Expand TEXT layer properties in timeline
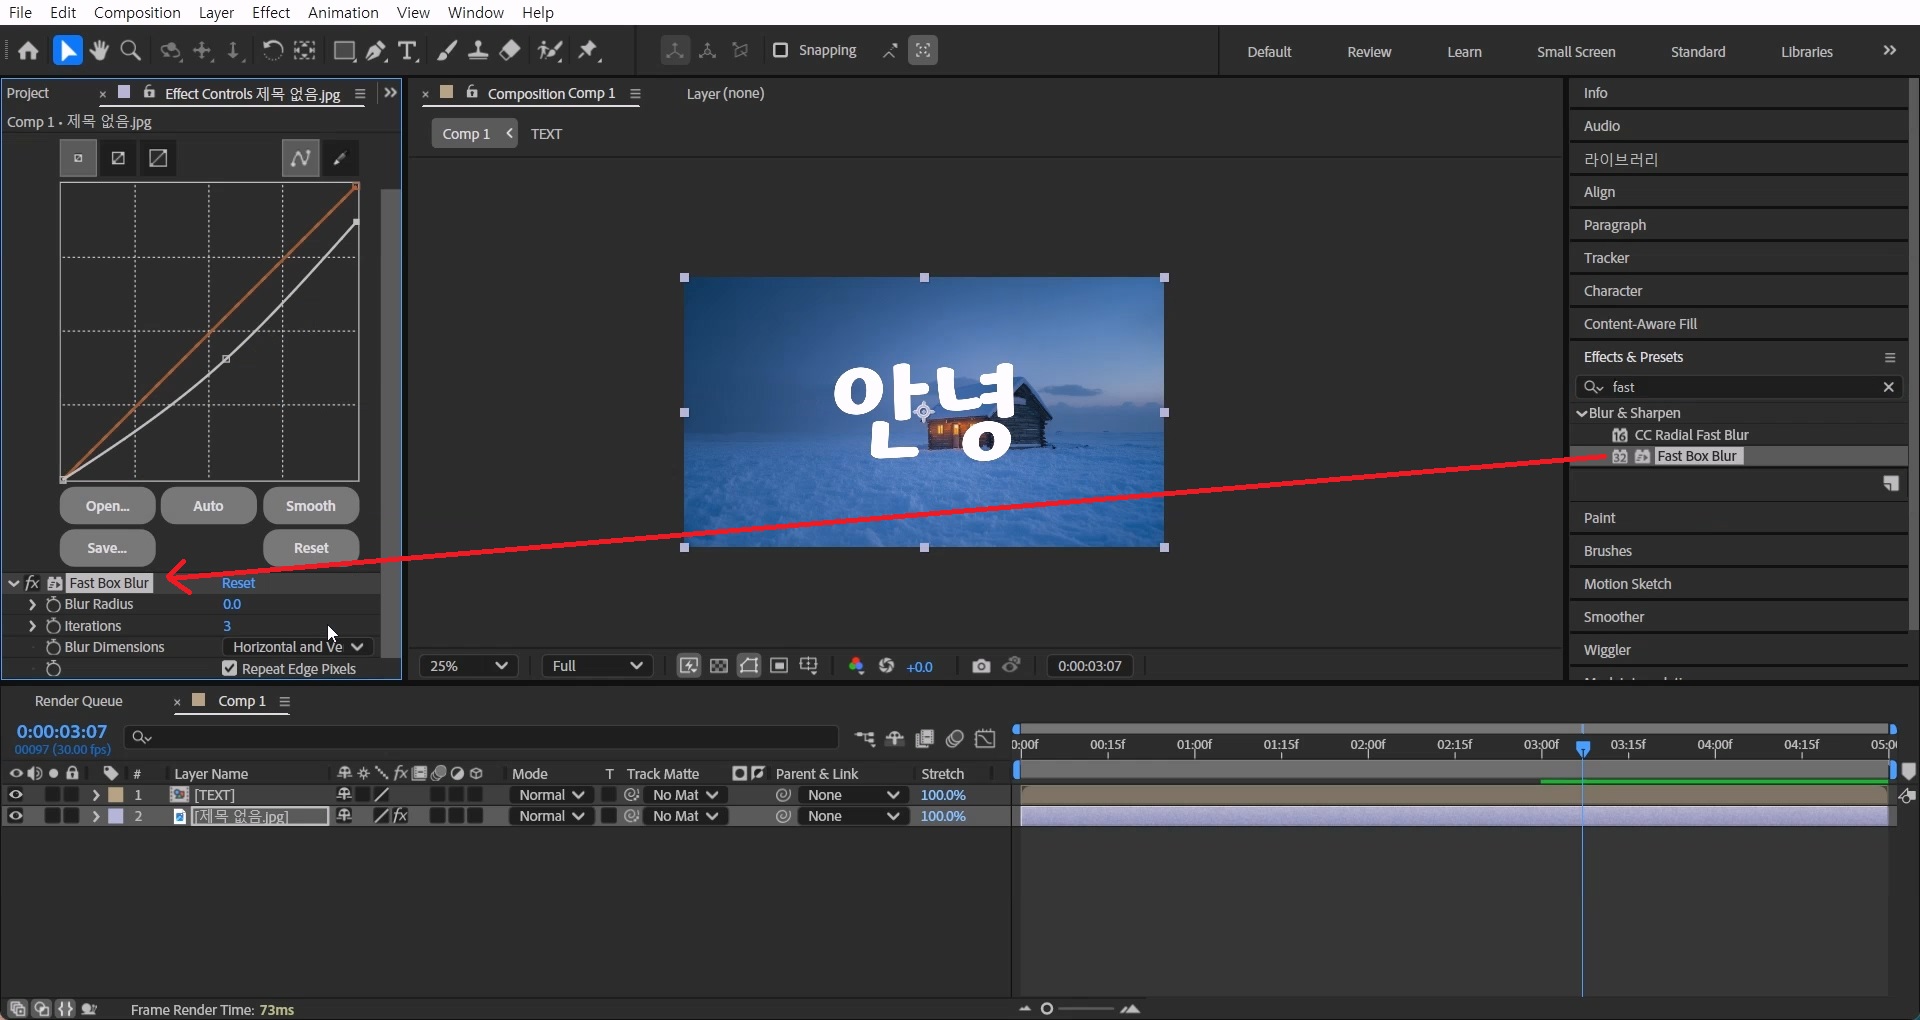1920x1020 pixels. click(x=96, y=795)
